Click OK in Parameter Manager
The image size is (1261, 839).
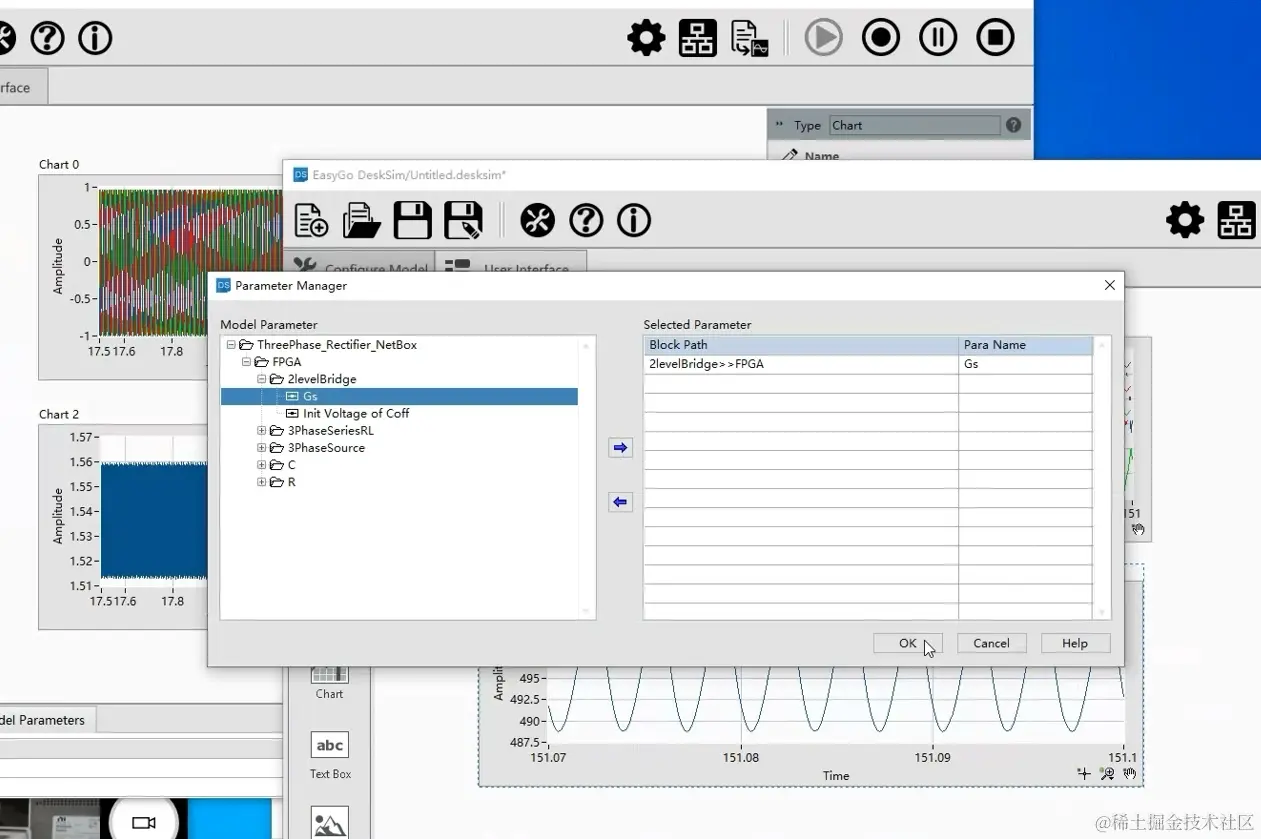click(x=907, y=643)
